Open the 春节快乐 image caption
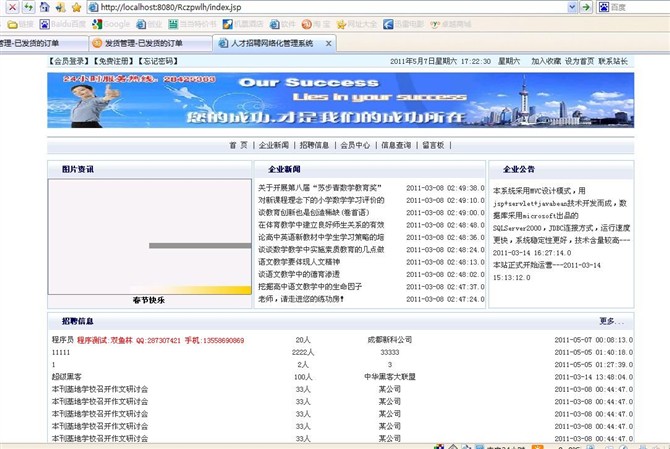 coord(149,300)
